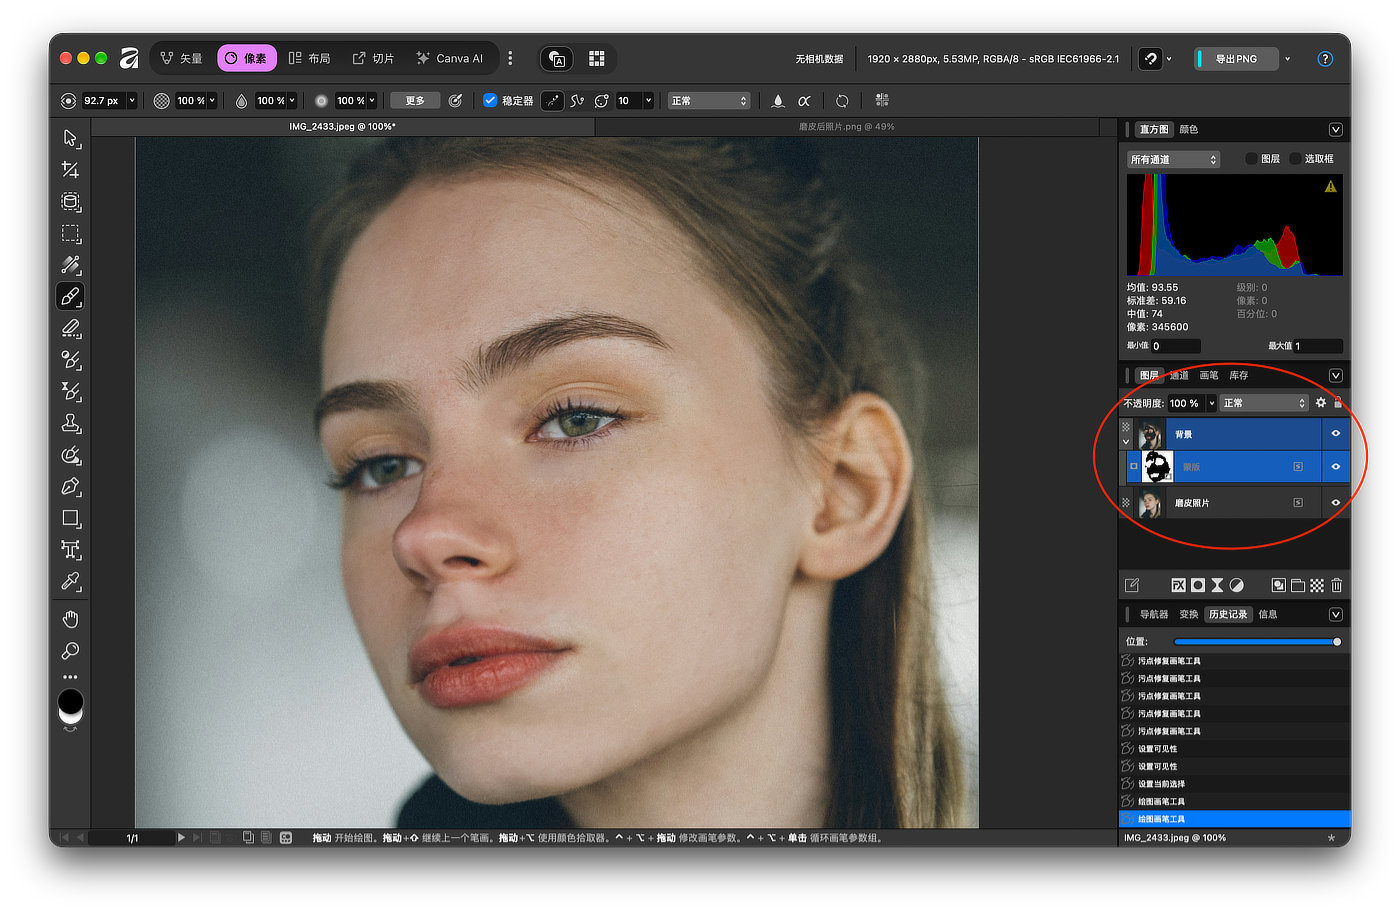Add an adjustment layer half-circle icon
This screenshot has width=1400, height=912.
tap(1237, 585)
